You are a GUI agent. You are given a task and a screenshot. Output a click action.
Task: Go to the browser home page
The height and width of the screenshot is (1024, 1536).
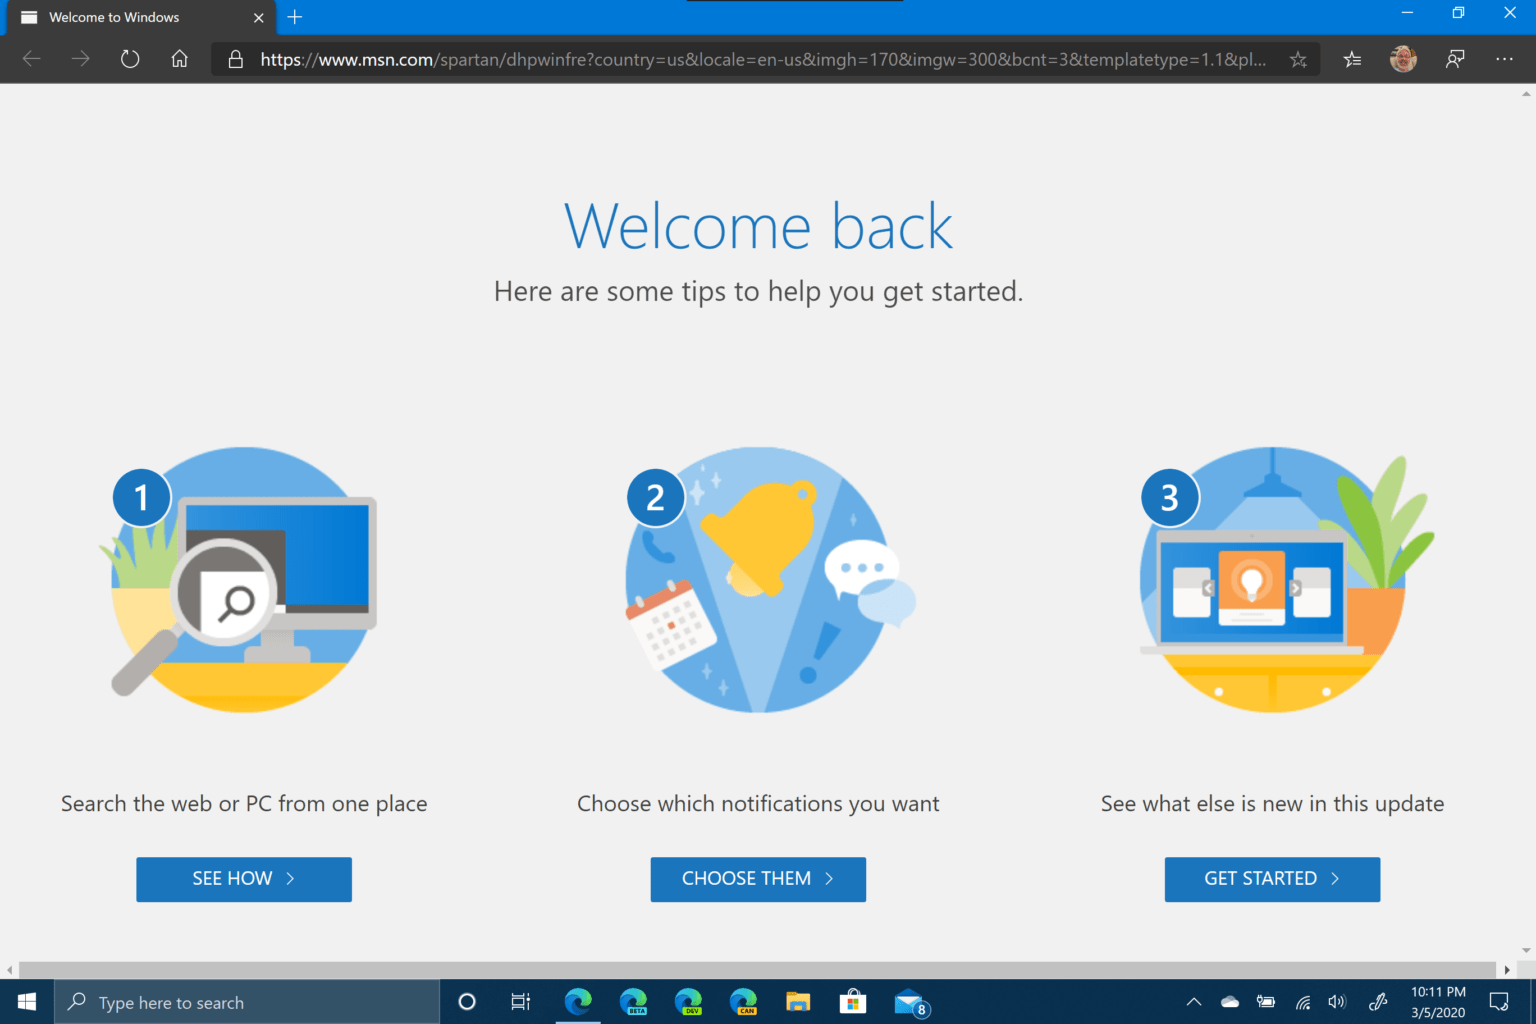(x=179, y=59)
